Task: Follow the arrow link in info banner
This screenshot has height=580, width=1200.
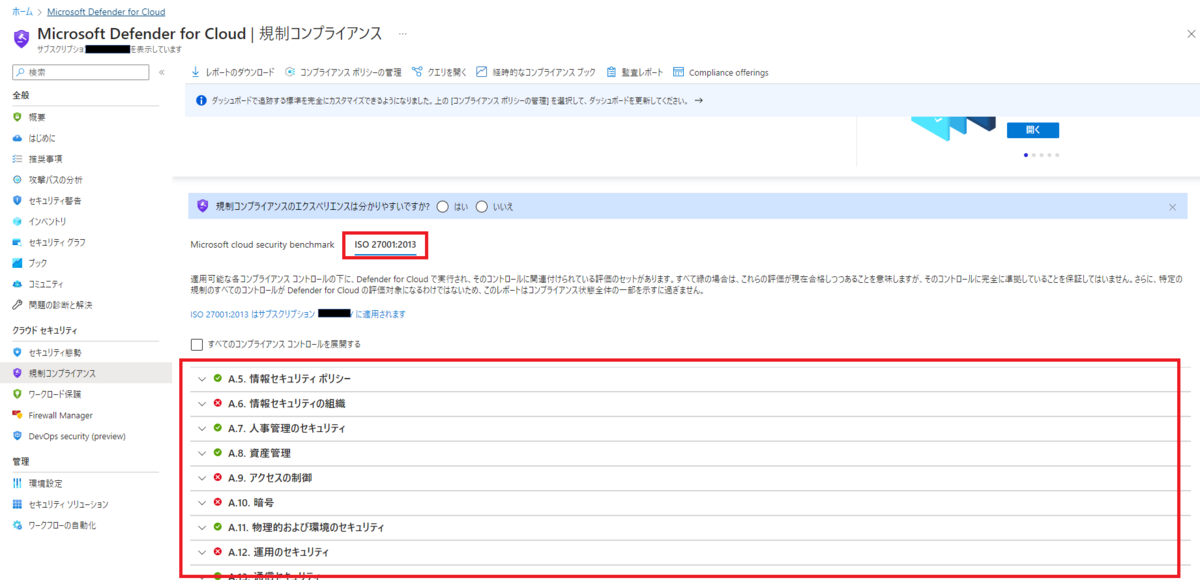Action: (x=699, y=101)
